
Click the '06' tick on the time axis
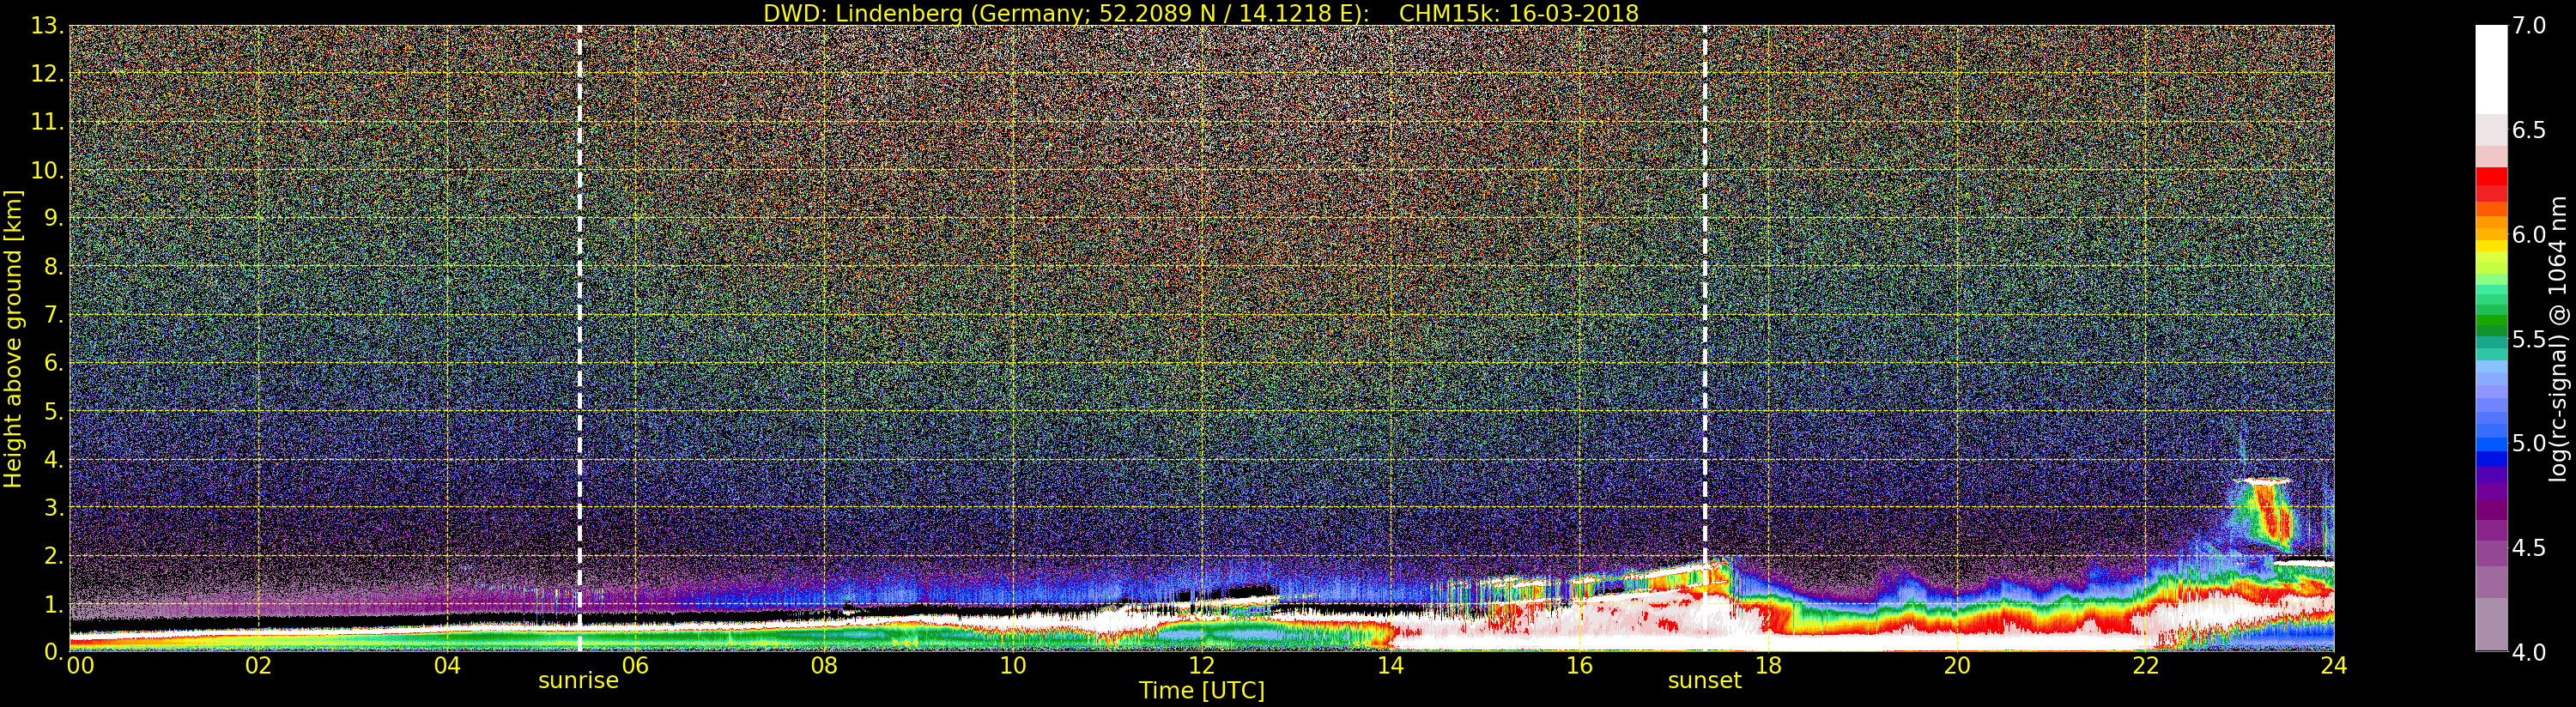pyautogui.click(x=635, y=666)
